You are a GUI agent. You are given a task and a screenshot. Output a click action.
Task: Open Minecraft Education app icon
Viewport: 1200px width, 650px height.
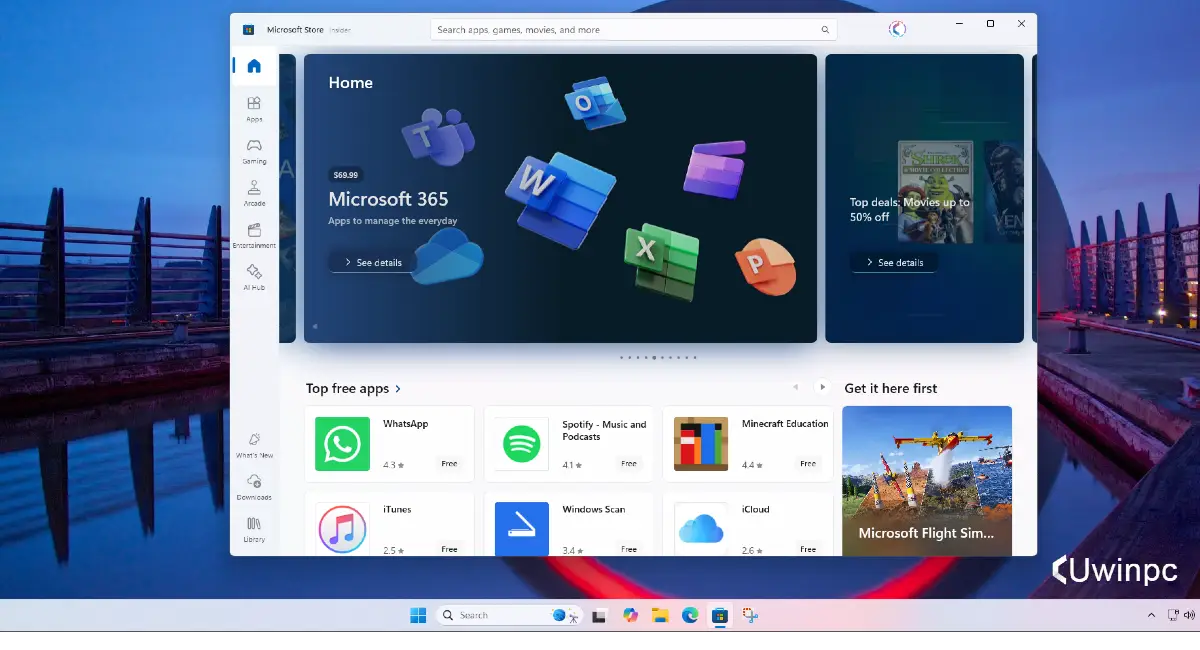click(701, 444)
